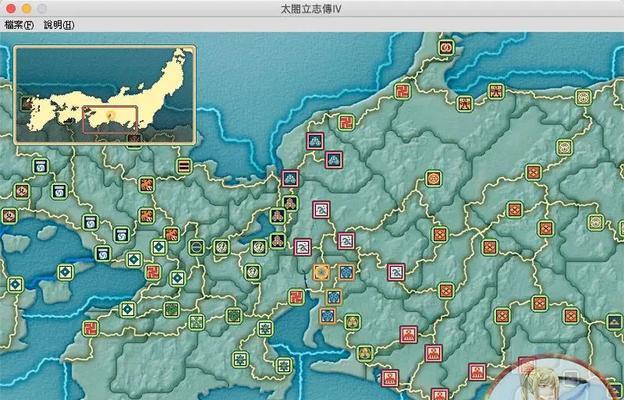624x400 pixels.
Task: Select the northernmost pink-bordered white crest castle
Action: (x=321, y=209)
